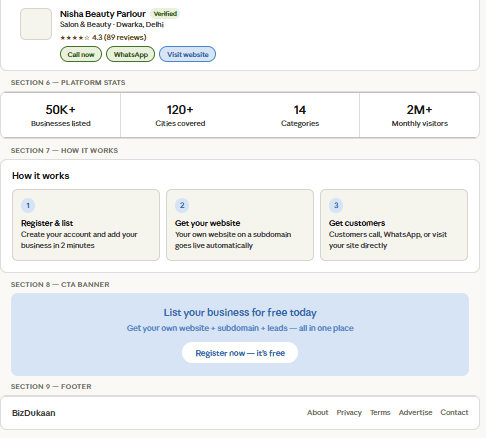This screenshot has height=438, width=486.
Task: Open the About footer link
Action: [x=318, y=413]
